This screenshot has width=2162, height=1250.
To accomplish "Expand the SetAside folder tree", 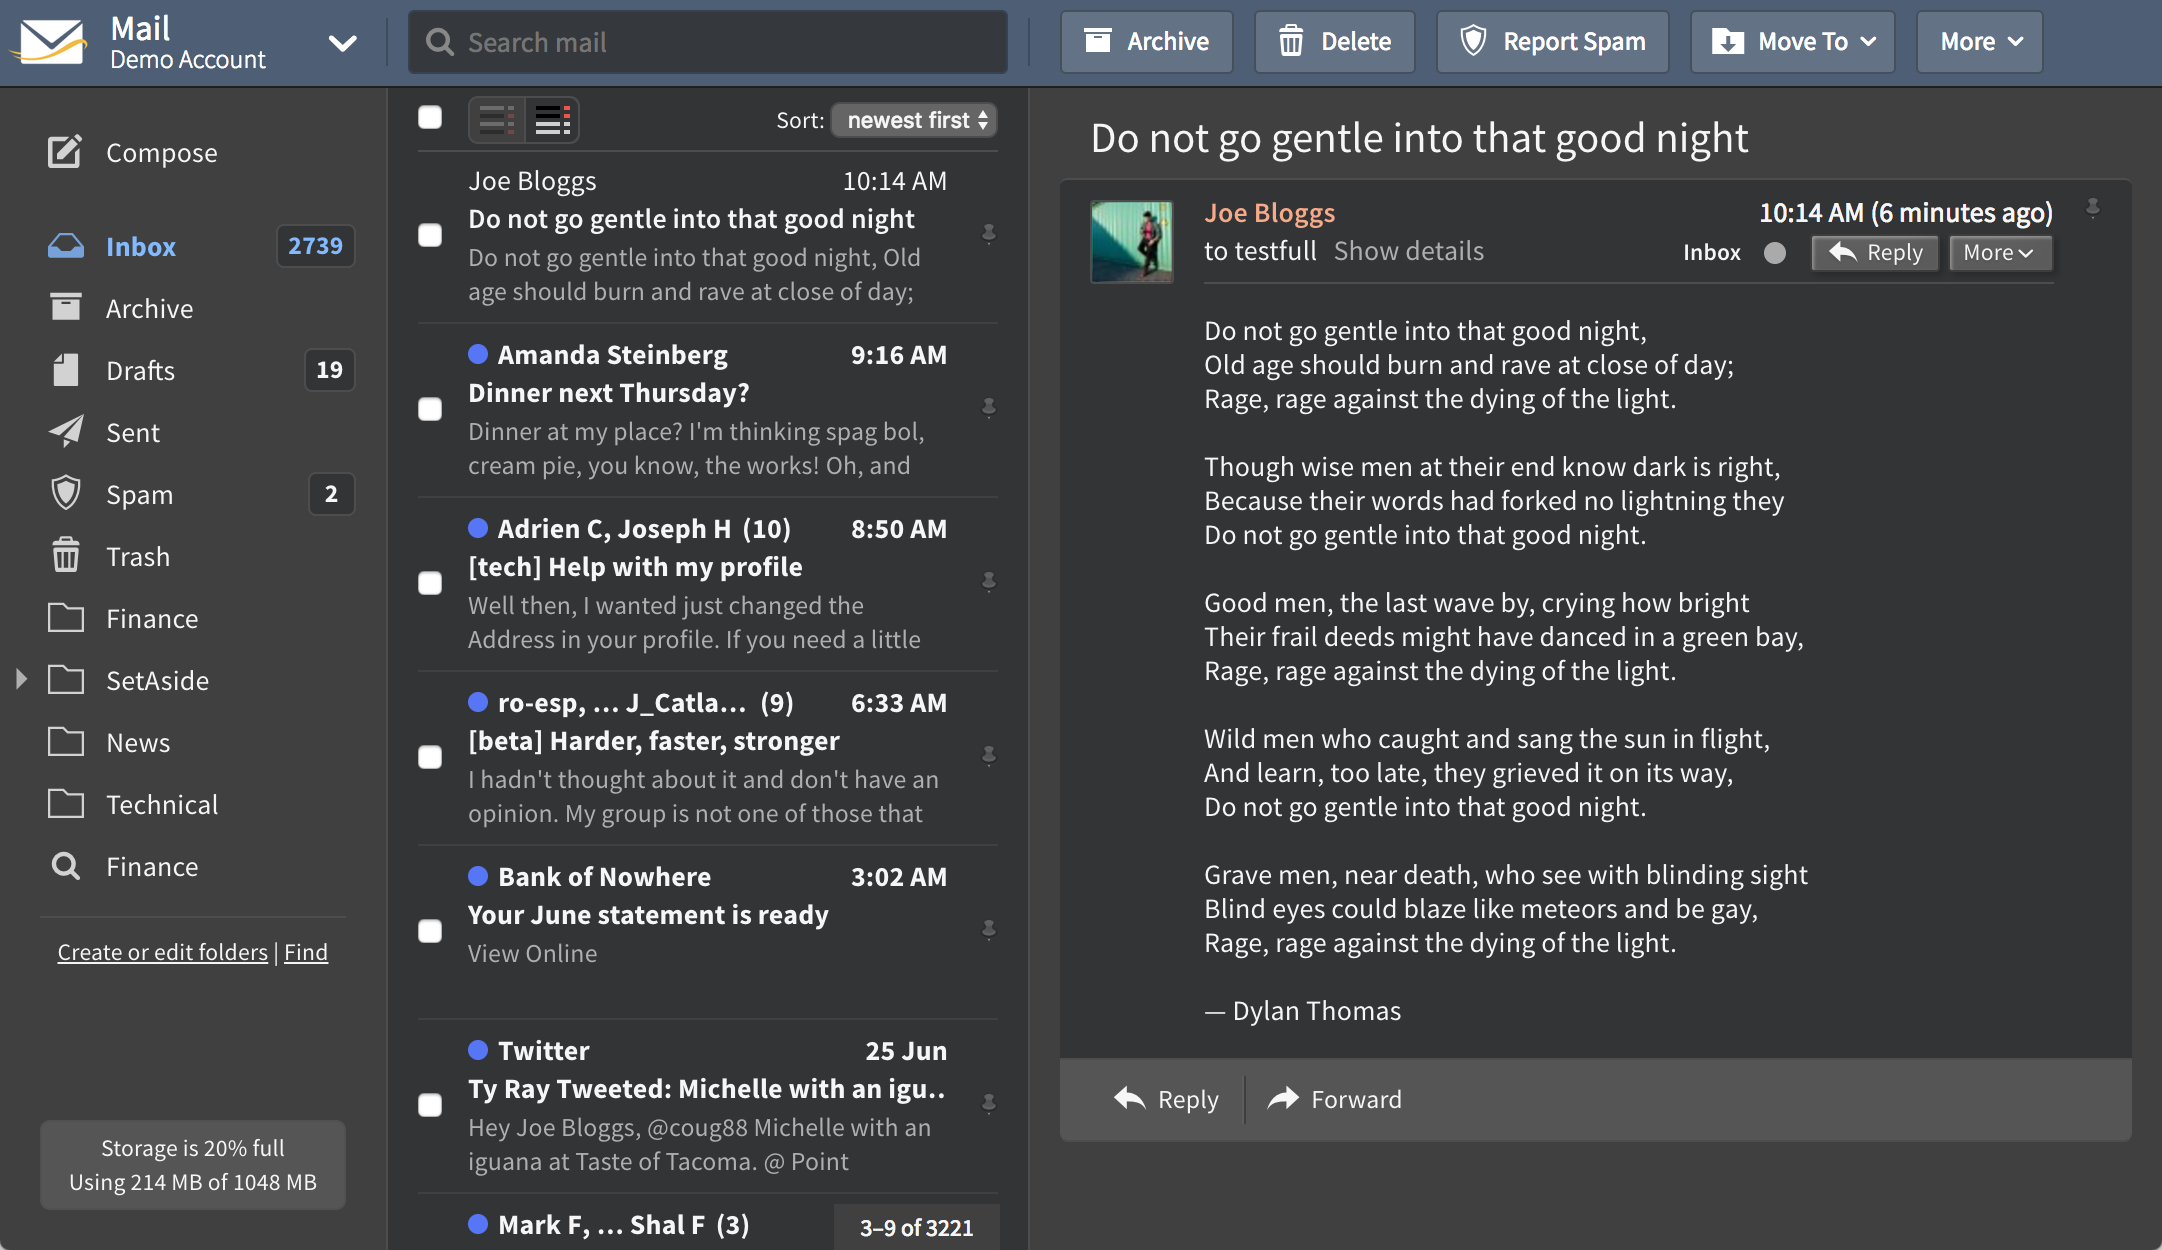I will pos(22,679).
